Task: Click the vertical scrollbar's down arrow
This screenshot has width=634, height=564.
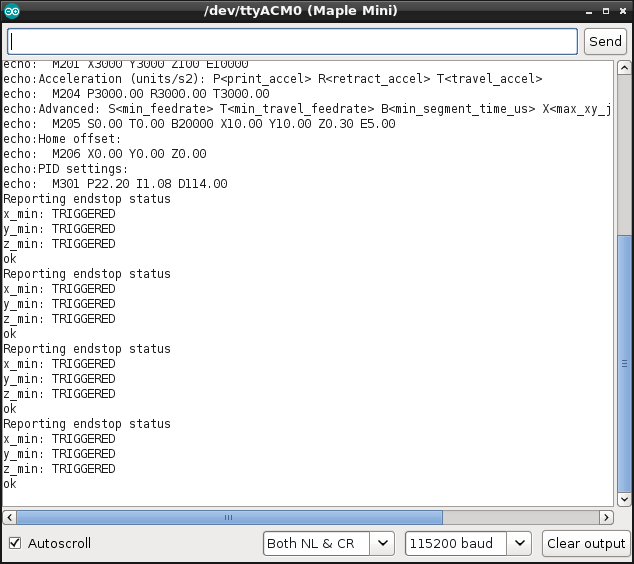Action: point(624,499)
